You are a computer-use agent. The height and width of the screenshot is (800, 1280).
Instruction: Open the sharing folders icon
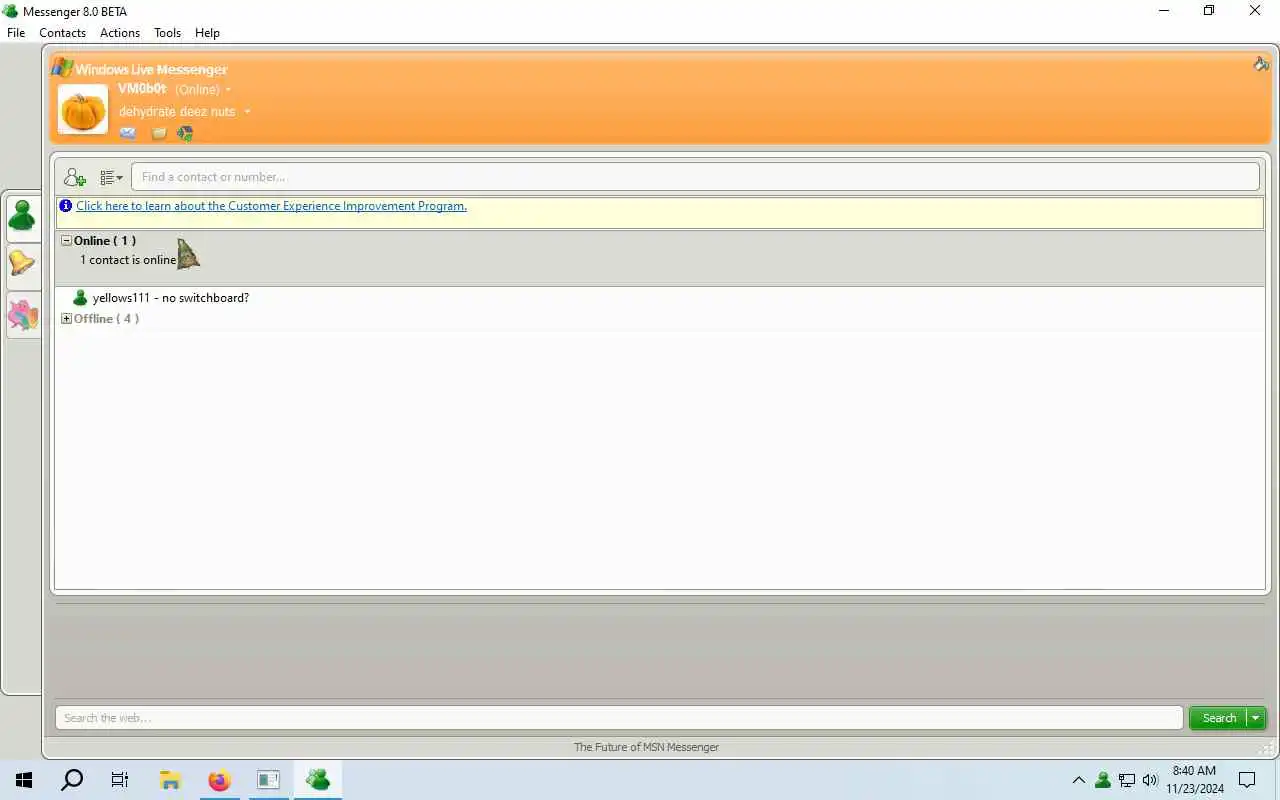[x=159, y=133]
